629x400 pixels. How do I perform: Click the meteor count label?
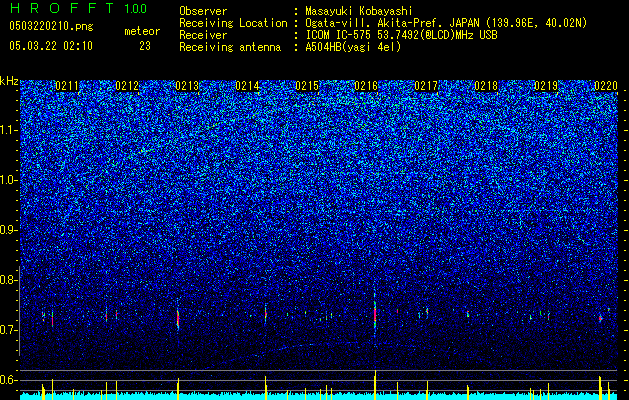(142, 31)
